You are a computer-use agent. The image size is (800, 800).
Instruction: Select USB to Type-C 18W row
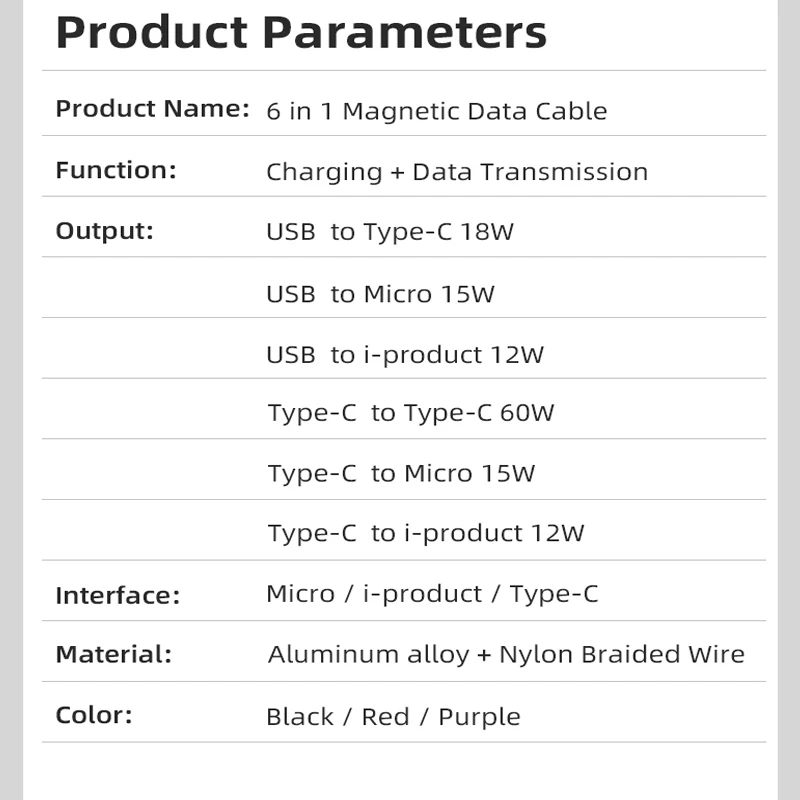click(x=389, y=233)
